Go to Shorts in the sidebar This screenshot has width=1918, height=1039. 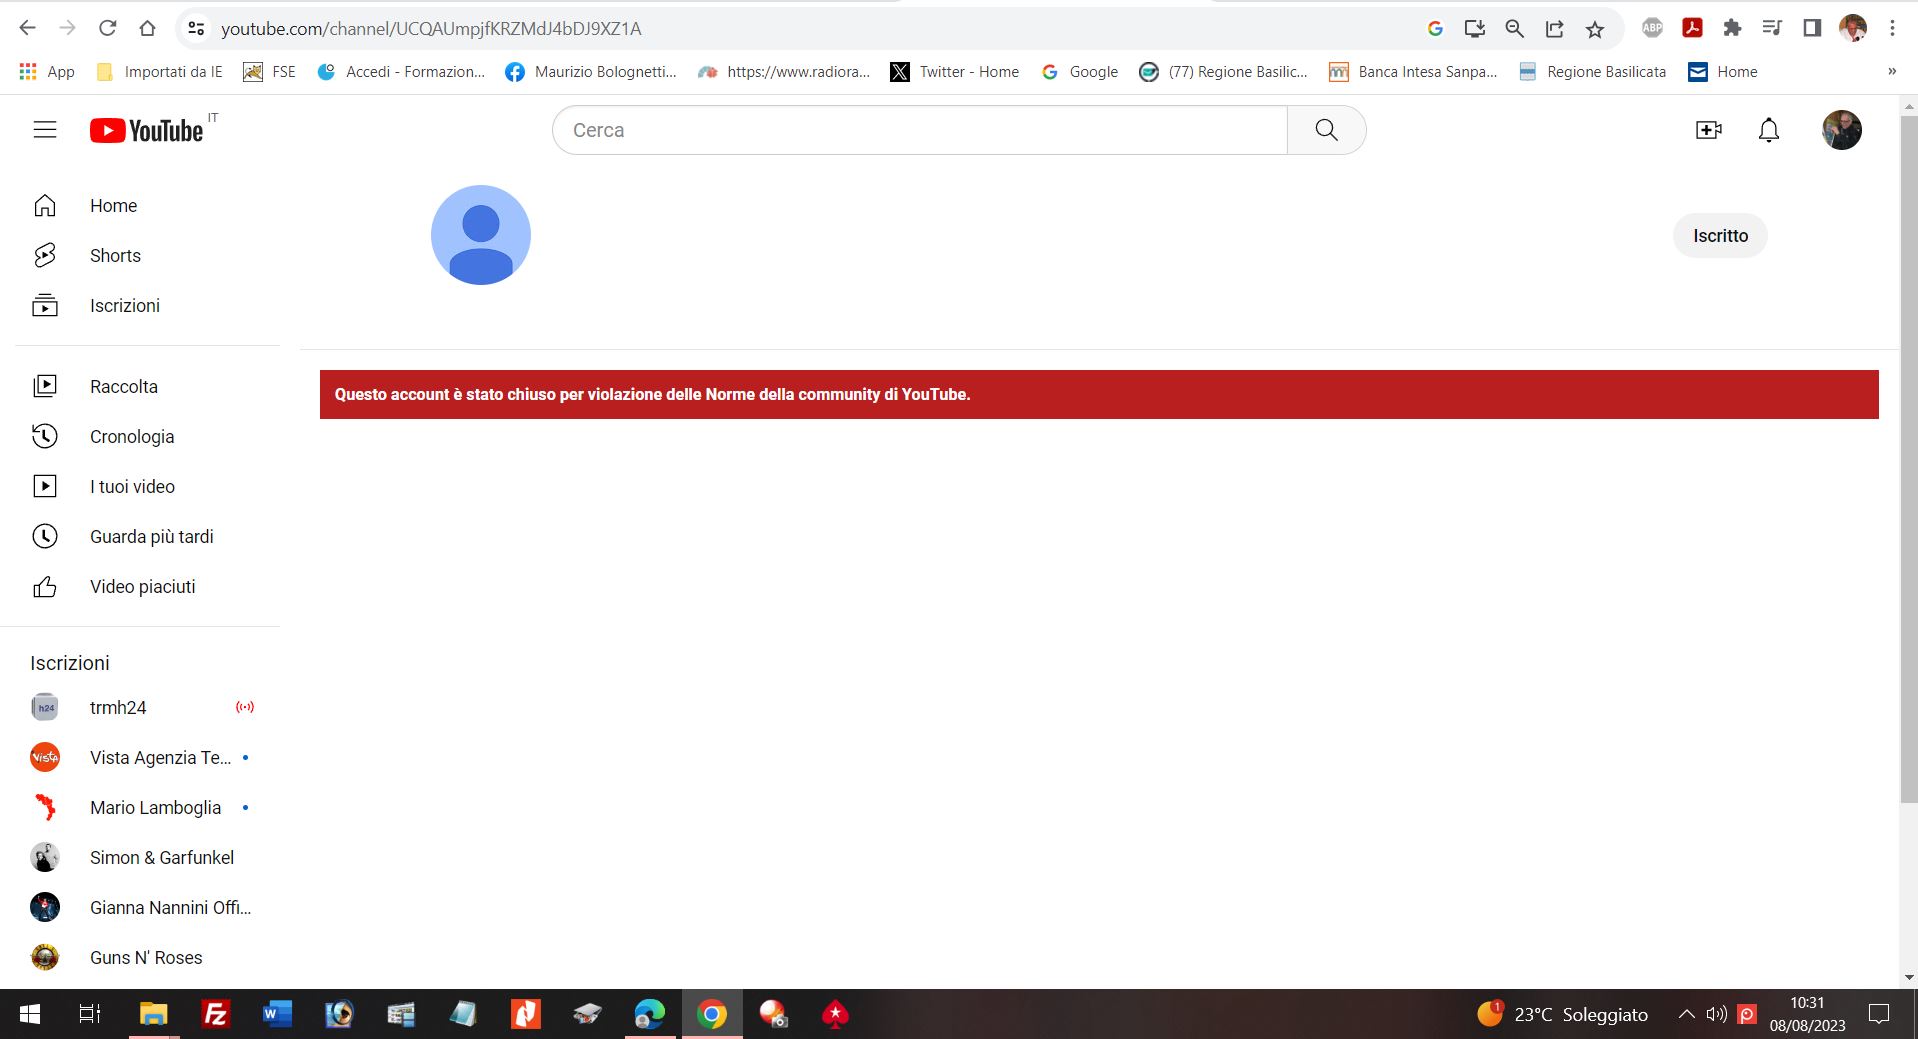115,256
